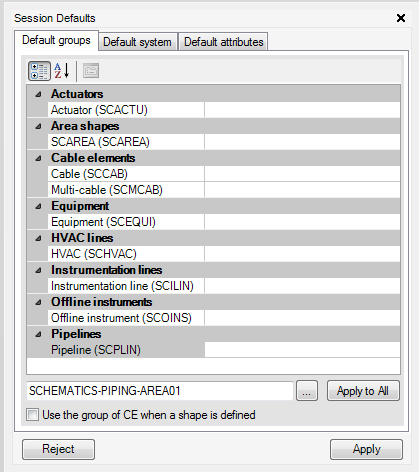Sort properties alphabetically with A-Z icon
The image size is (419, 472).
tap(62, 71)
